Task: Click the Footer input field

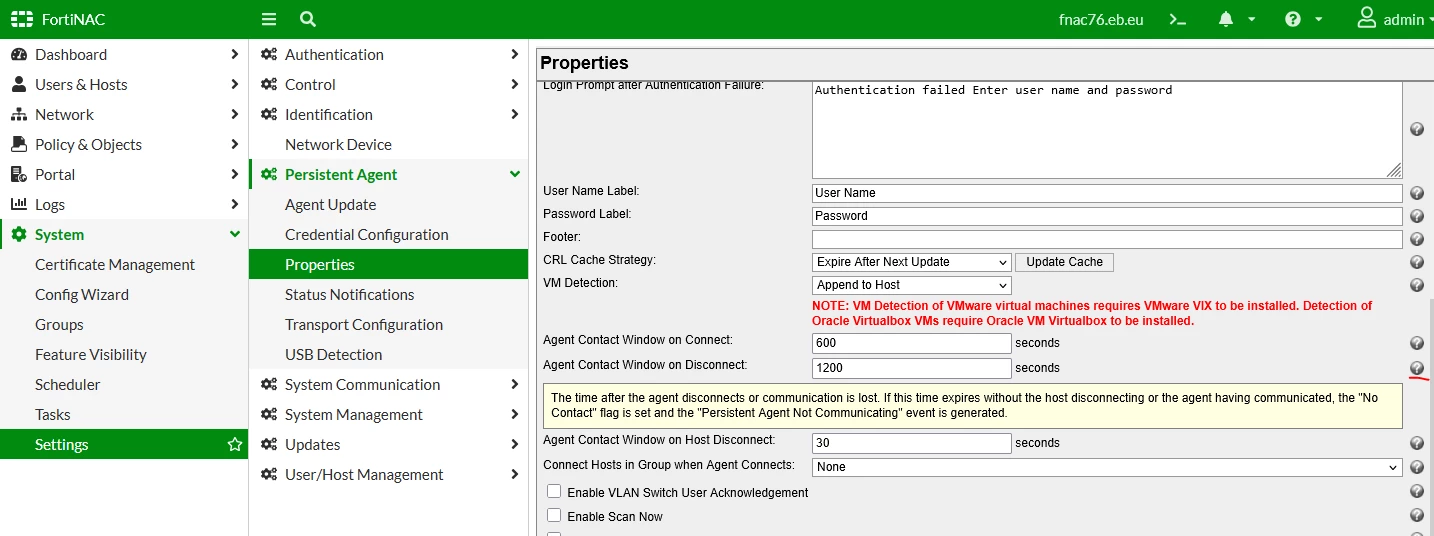Action: tap(1107, 239)
